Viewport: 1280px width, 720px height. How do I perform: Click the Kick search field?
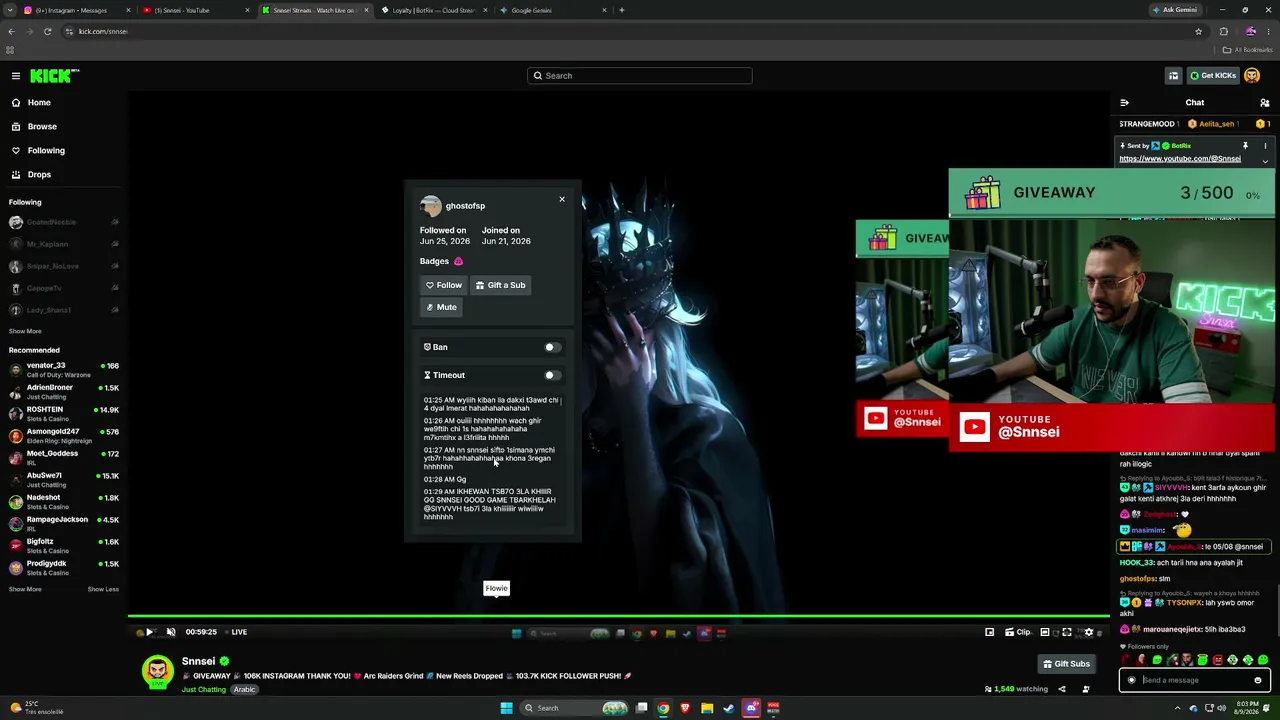[640, 76]
